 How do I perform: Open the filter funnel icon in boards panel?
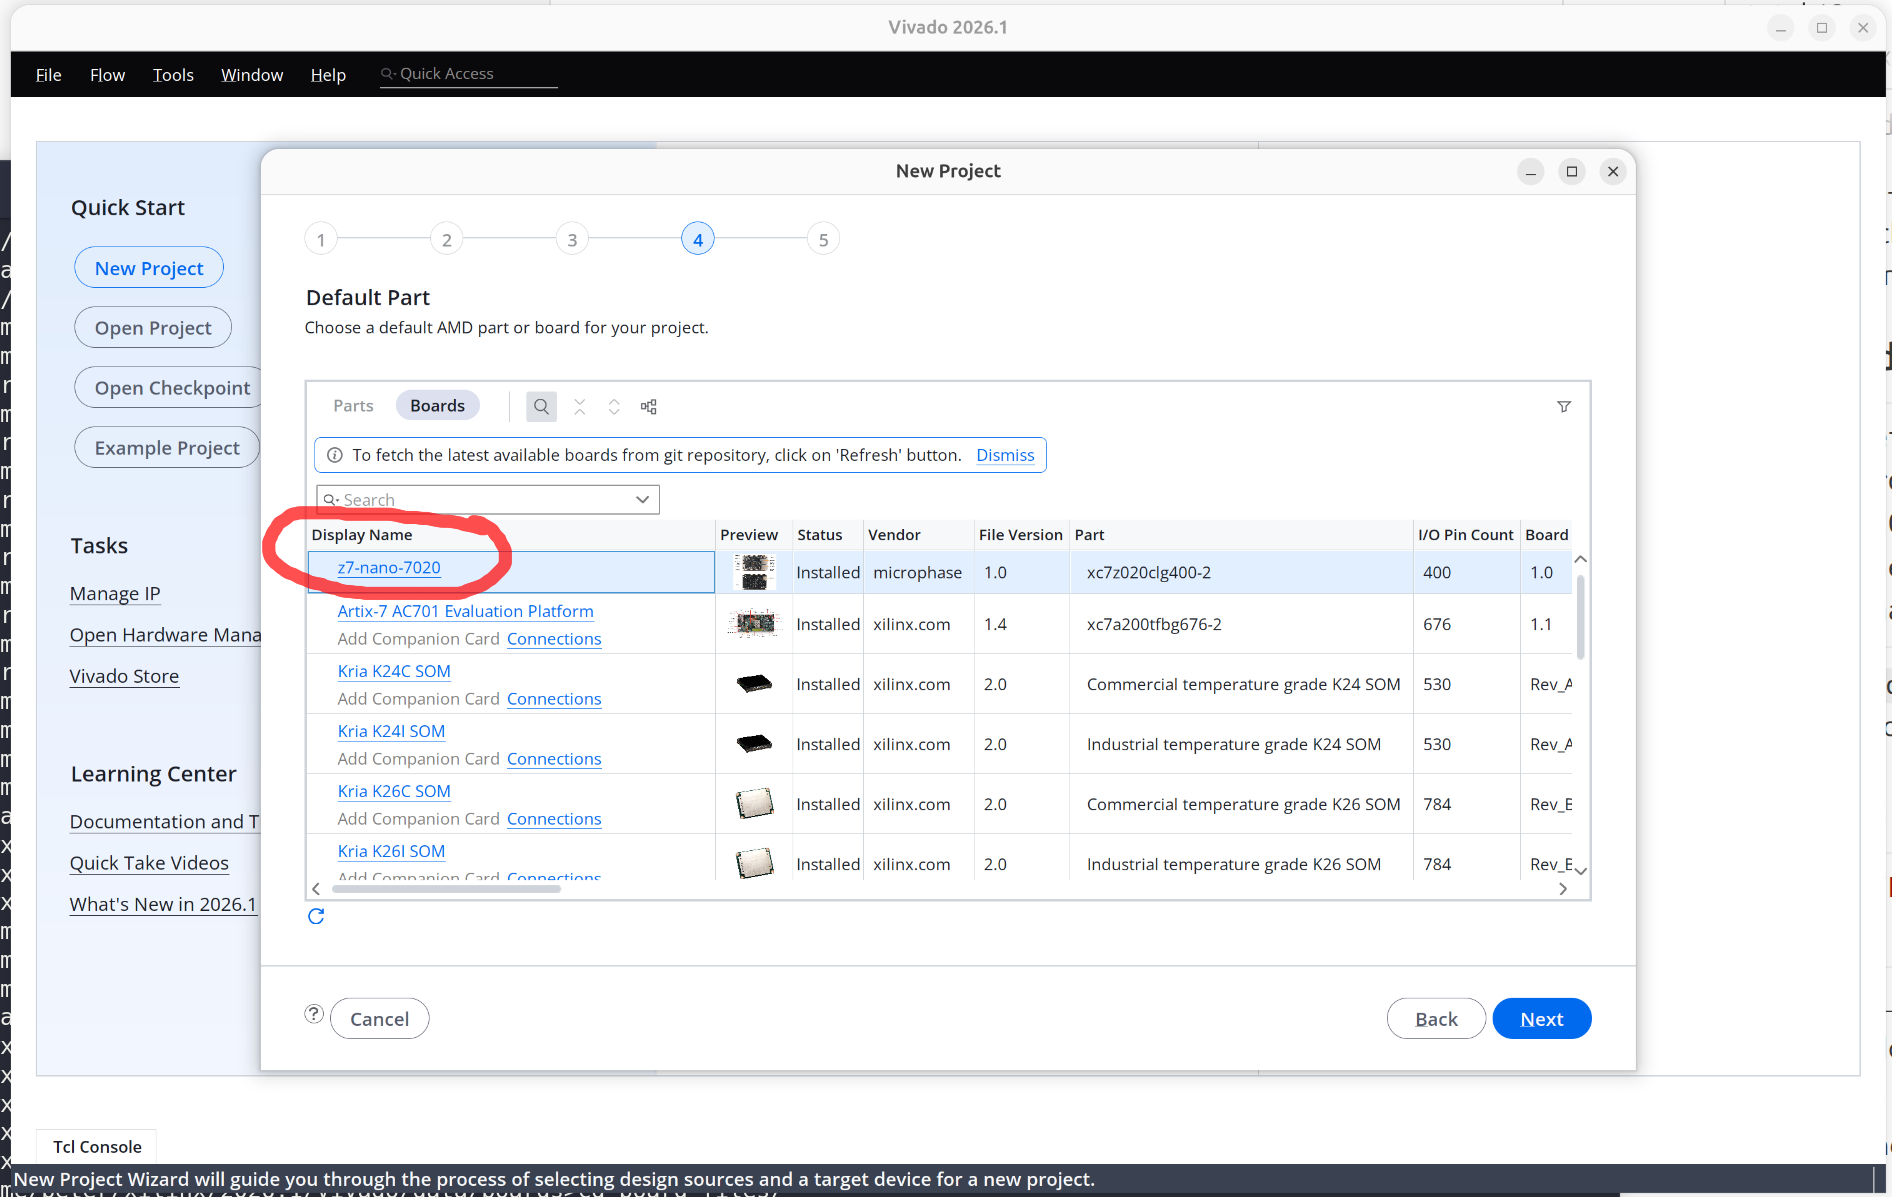tap(1564, 406)
